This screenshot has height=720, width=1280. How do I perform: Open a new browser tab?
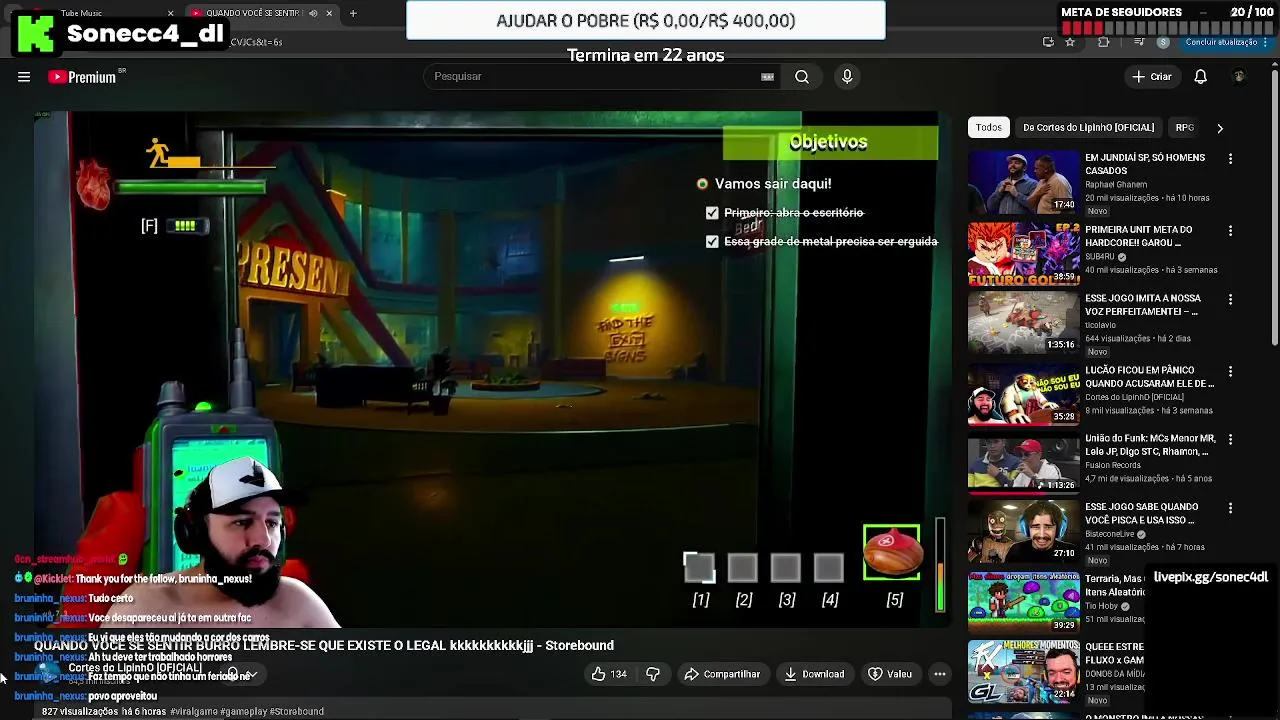coord(353,13)
